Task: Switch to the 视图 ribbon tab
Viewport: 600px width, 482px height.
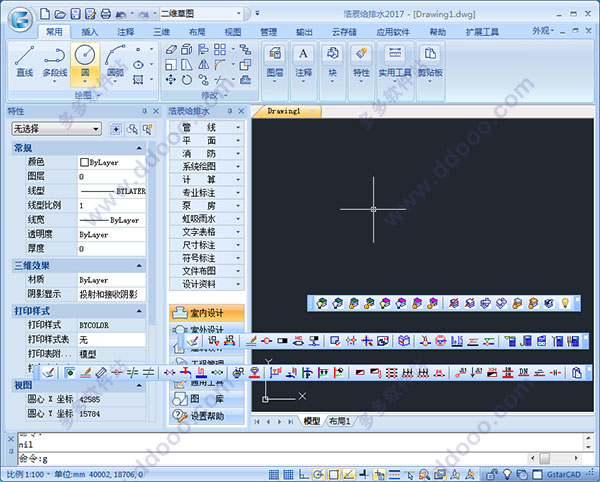Action: 233,32
